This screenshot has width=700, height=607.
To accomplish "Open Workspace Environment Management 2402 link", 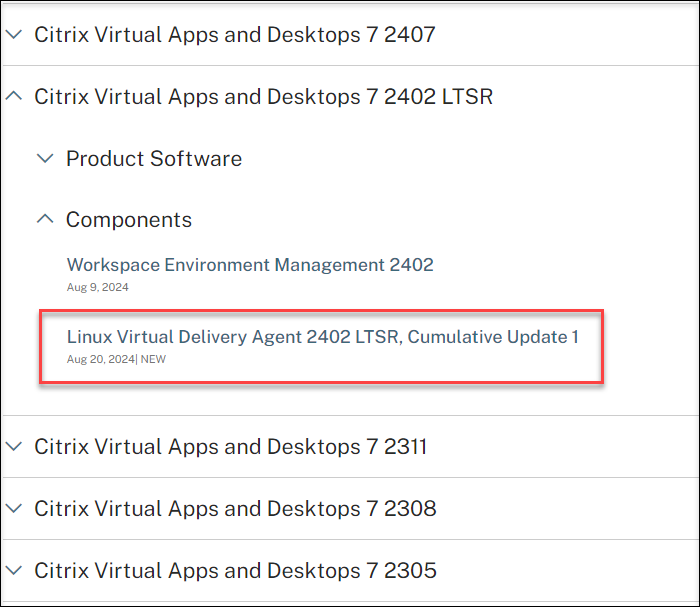I will (x=250, y=265).
